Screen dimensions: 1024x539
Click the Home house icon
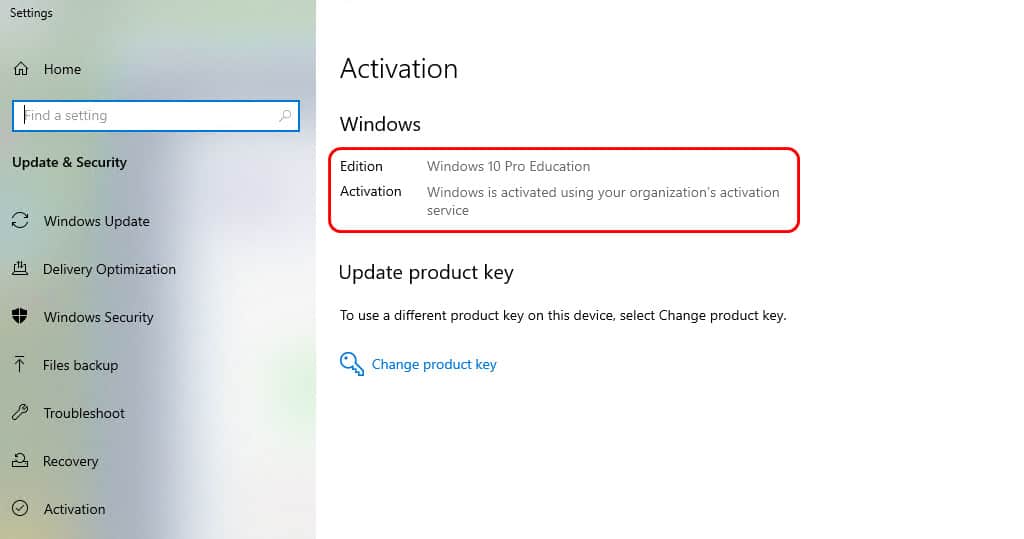pyautogui.click(x=21, y=69)
